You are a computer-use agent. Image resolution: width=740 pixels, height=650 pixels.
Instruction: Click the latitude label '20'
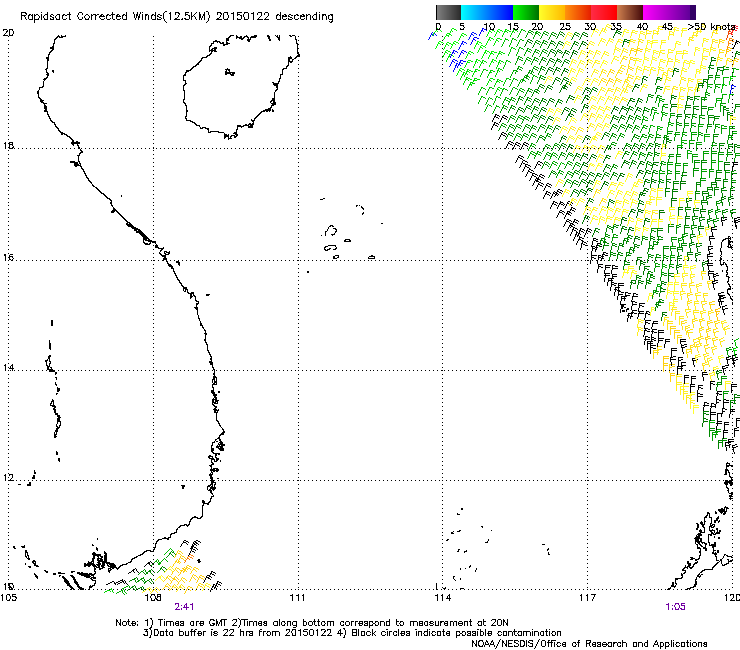pyautogui.click(x=8, y=33)
